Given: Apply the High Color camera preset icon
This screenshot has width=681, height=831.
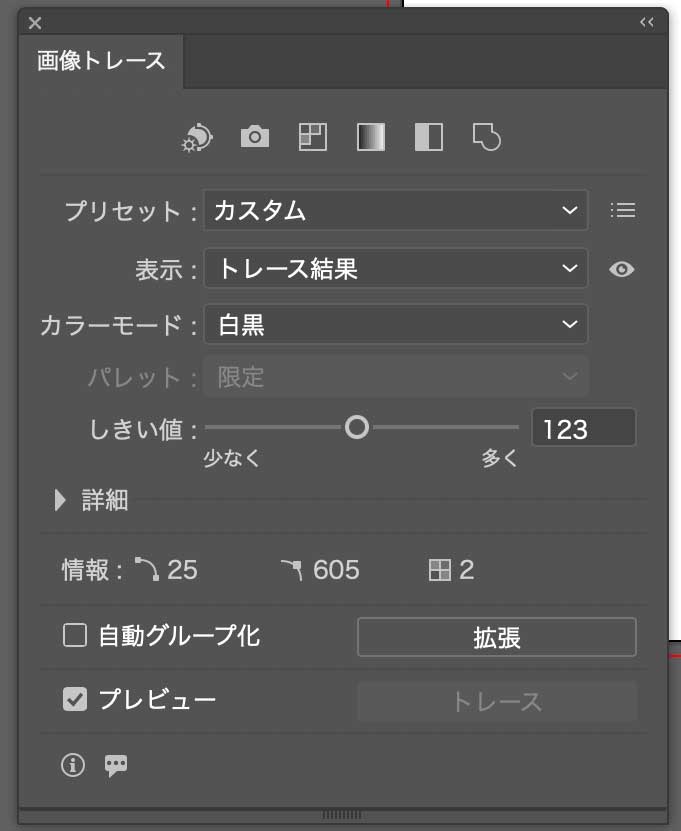Looking at the screenshot, I should [x=255, y=137].
